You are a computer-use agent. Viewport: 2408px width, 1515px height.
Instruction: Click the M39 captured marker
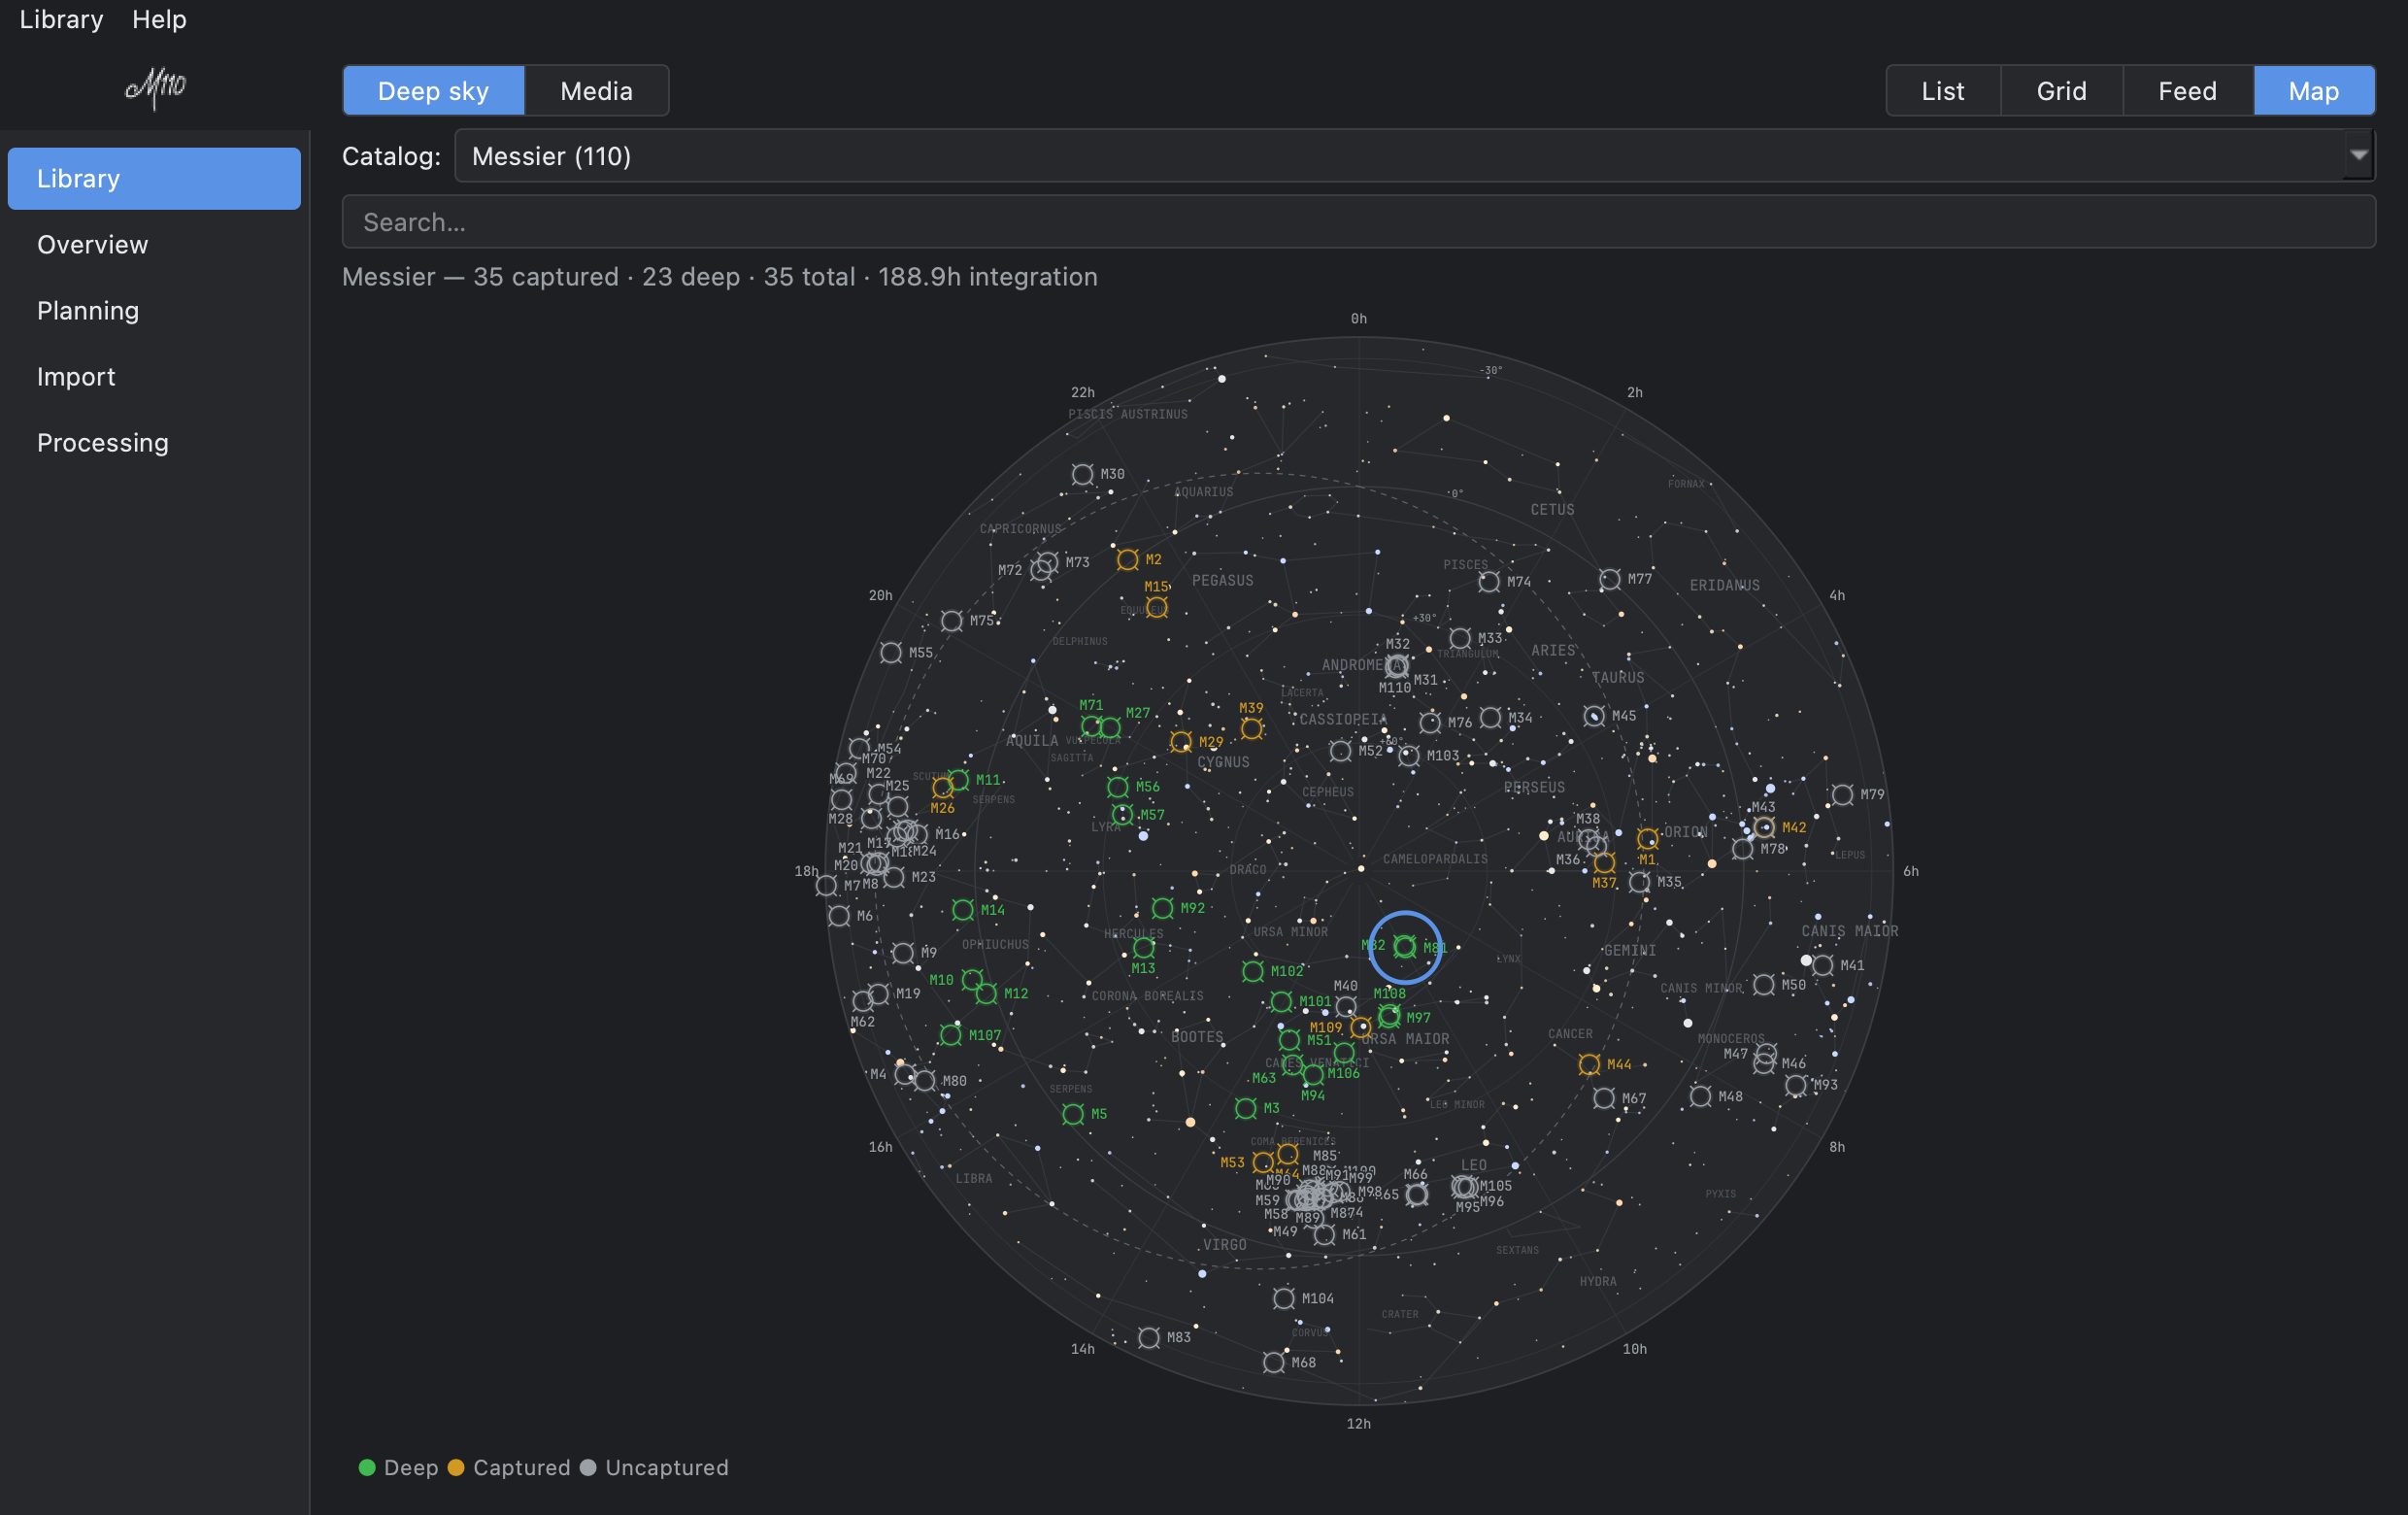pyautogui.click(x=1251, y=728)
